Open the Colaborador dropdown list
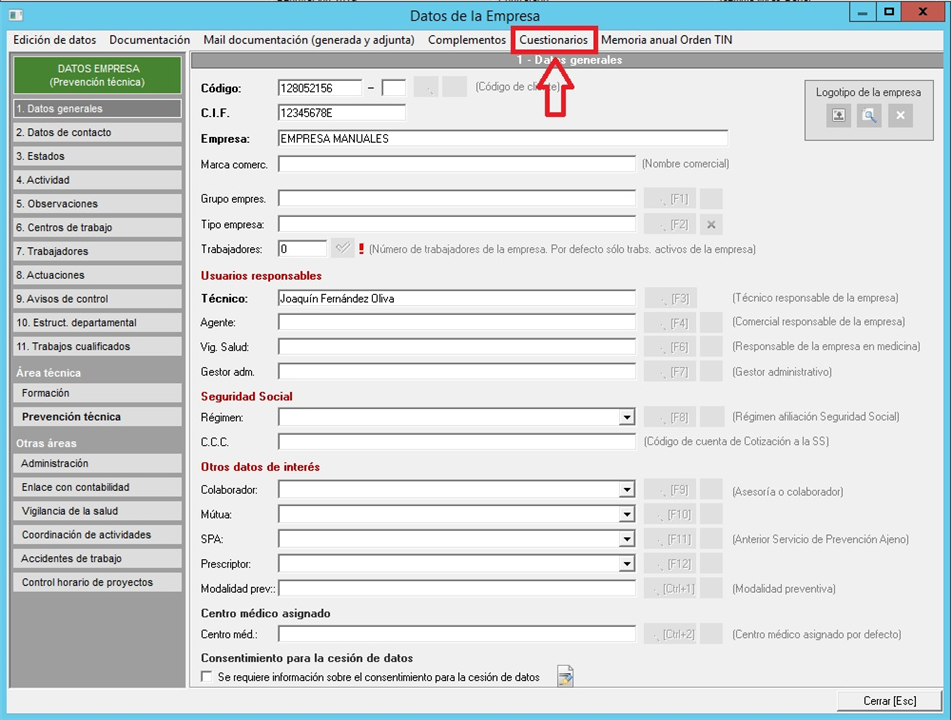Viewport: 951px width, 720px height. tap(627, 490)
